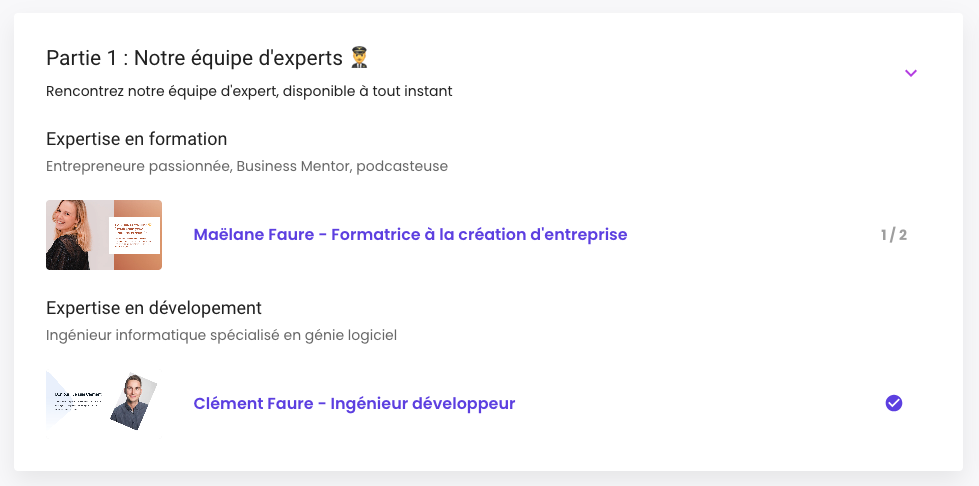Click the purple completed checkmark icon
The width and height of the screenshot is (979, 486).
(893, 404)
